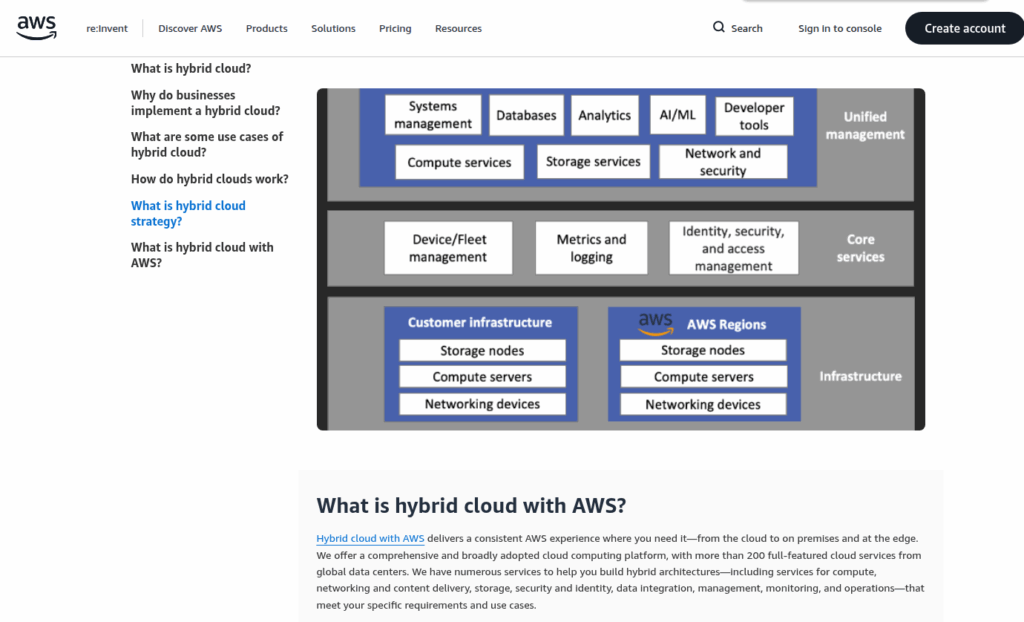Click the AWS smile logo in the top navigation
Viewport: 1024px width, 622px height.
point(36,28)
